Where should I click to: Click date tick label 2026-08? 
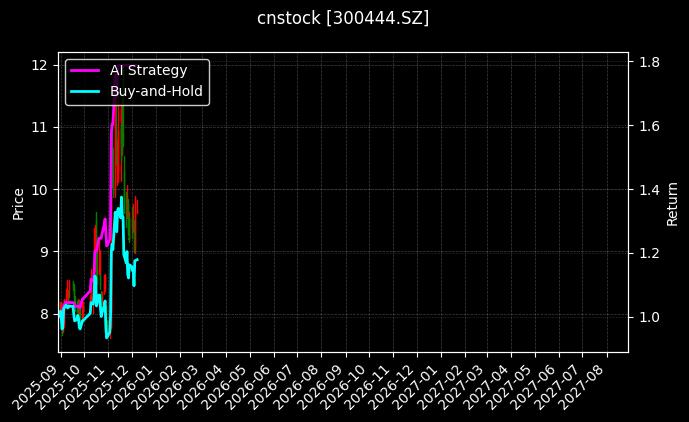point(296,387)
